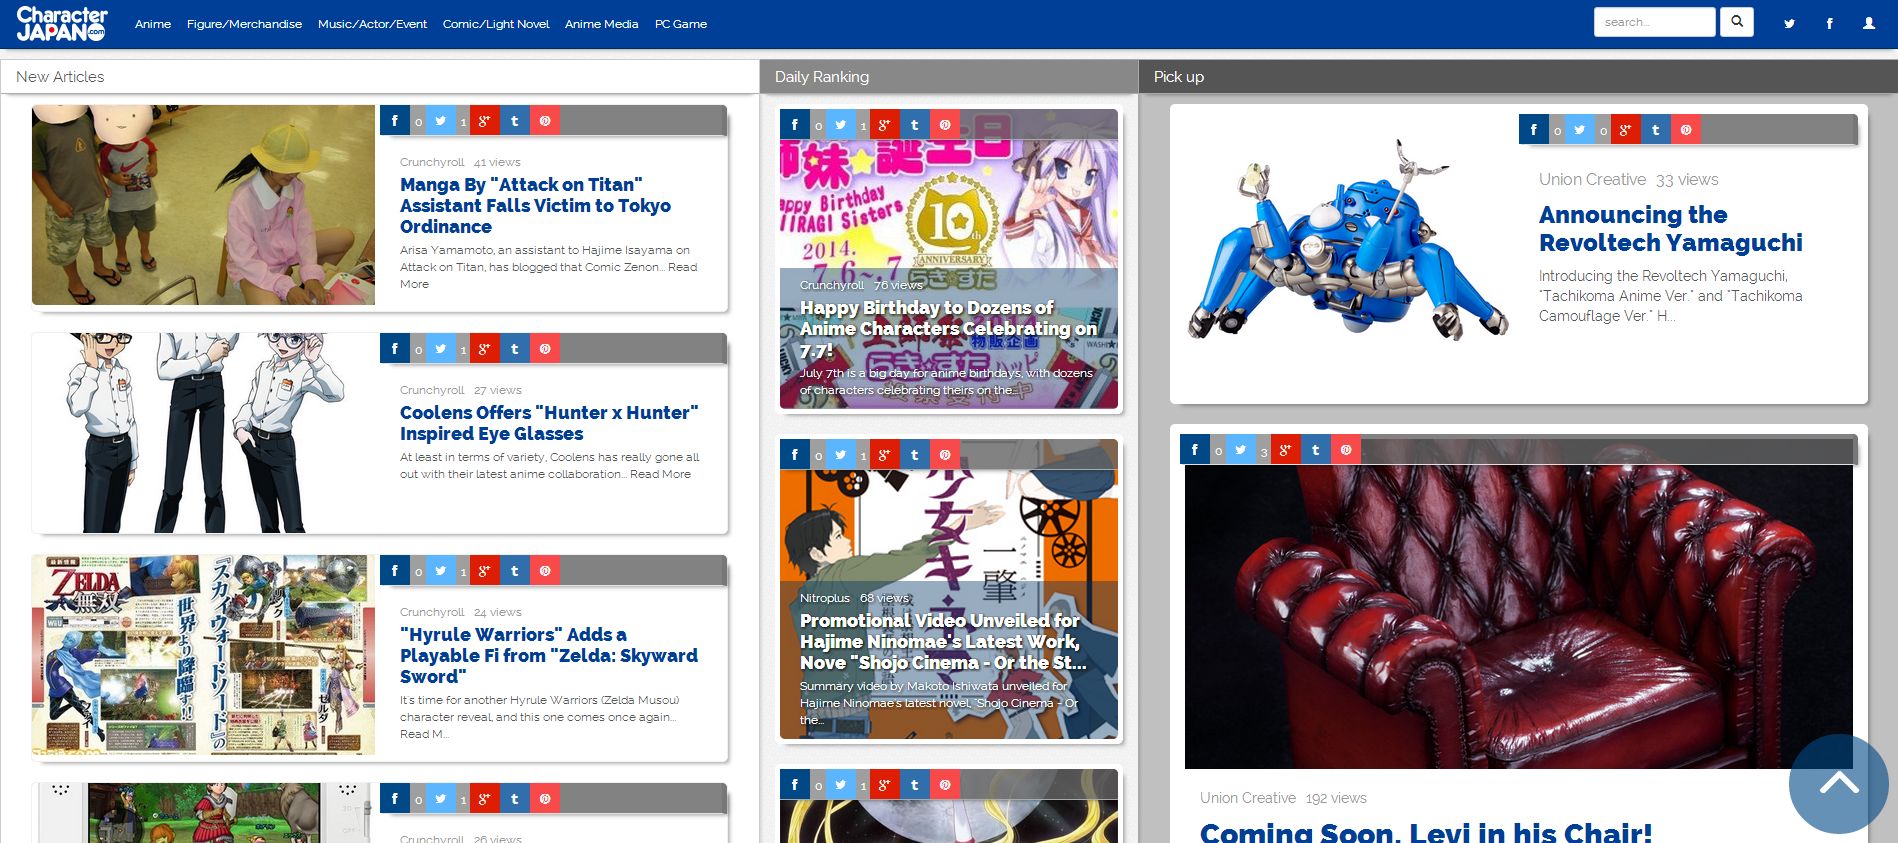This screenshot has width=1898, height=843.
Task: Open the Hyrule Warriors Playable Fi article title
Action: 549,655
